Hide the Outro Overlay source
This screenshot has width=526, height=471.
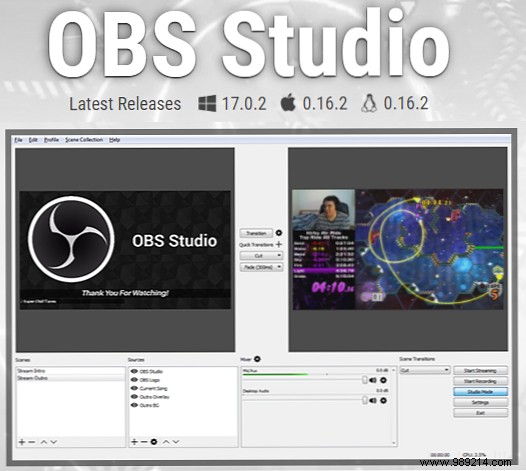[134, 397]
